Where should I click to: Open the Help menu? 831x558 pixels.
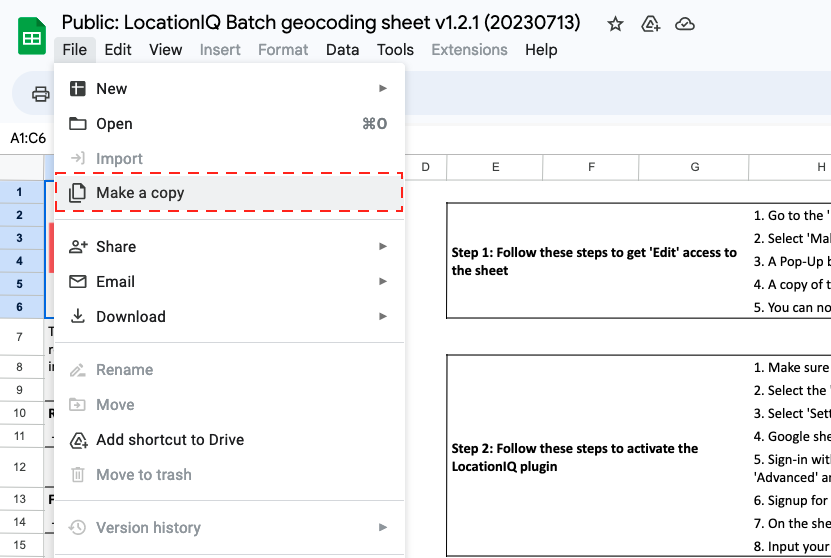541,50
